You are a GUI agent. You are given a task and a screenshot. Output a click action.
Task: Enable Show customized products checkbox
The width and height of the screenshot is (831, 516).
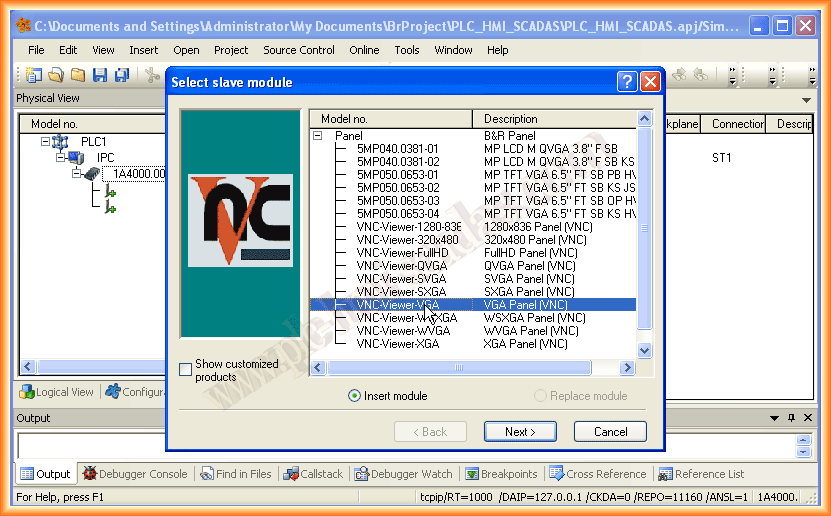point(186,370)
